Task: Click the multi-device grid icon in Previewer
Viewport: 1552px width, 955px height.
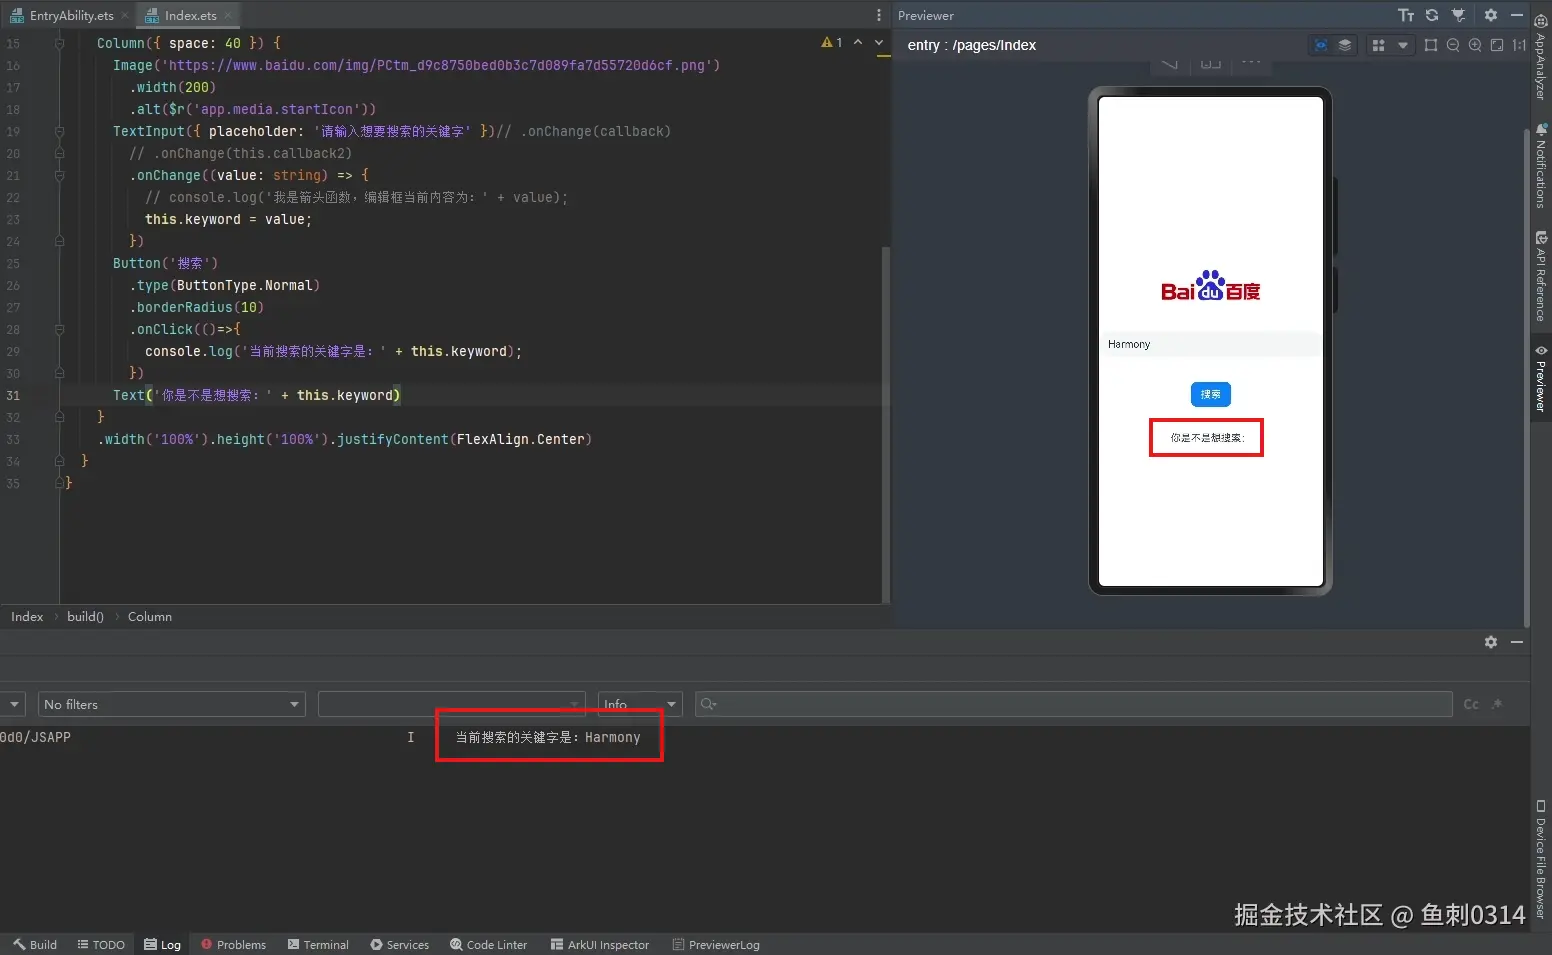Action: (x=1378, y=45)
